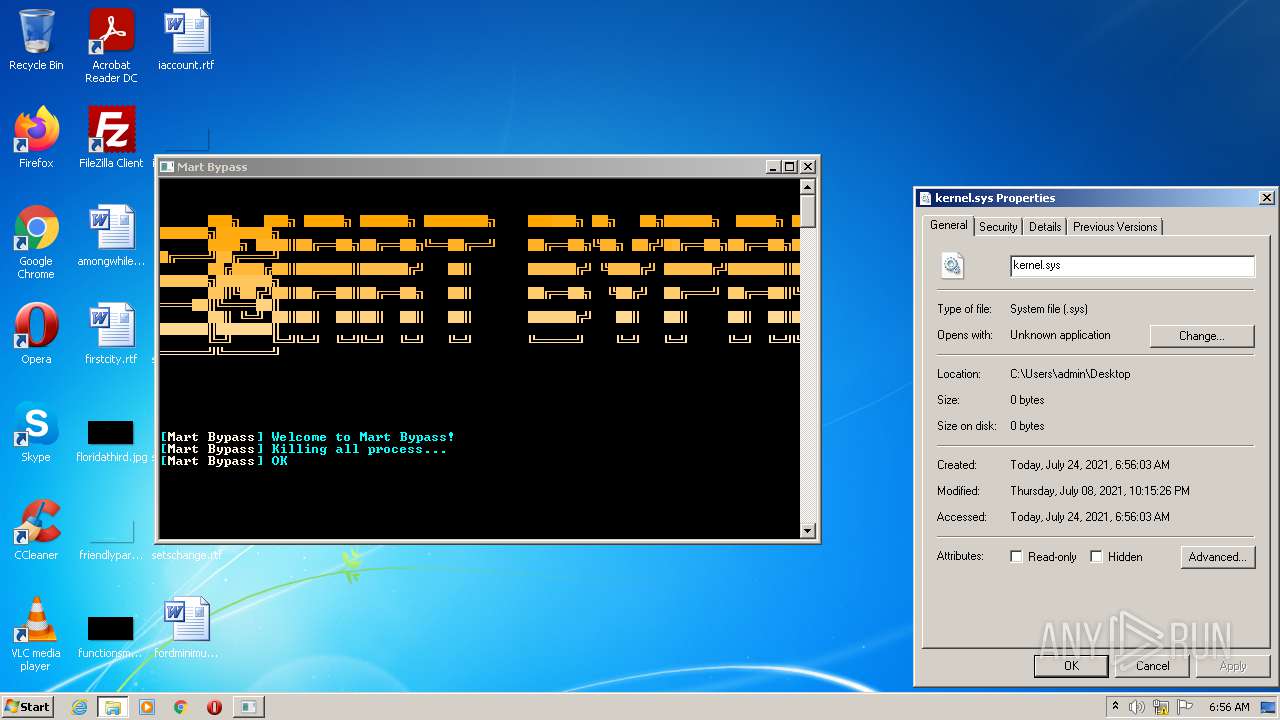1280x720 pixels.
Task: Click console scrollbar up arrow
Action: click(808, 186)
